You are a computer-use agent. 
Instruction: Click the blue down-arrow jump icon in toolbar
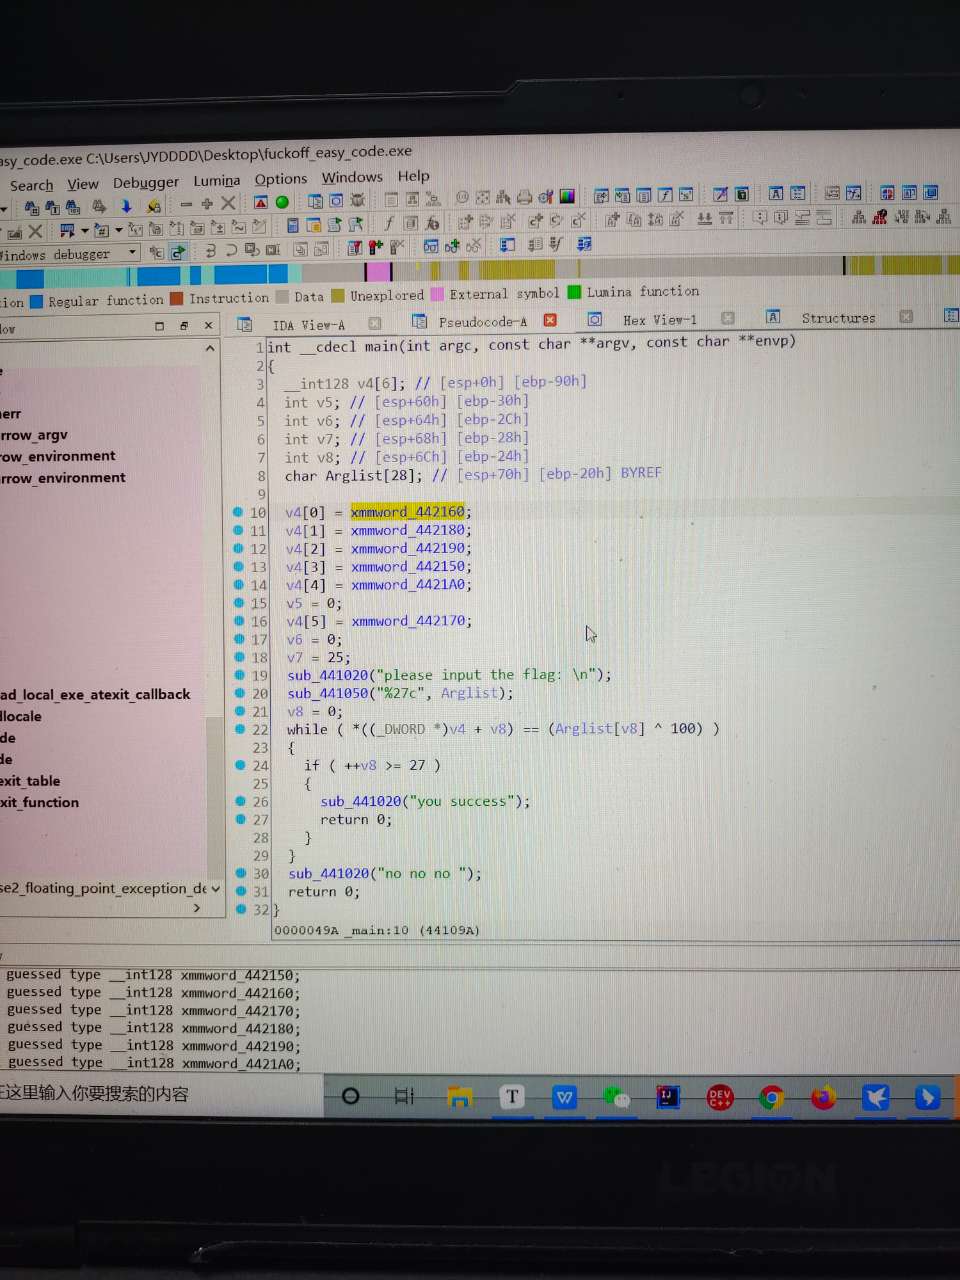126,206
